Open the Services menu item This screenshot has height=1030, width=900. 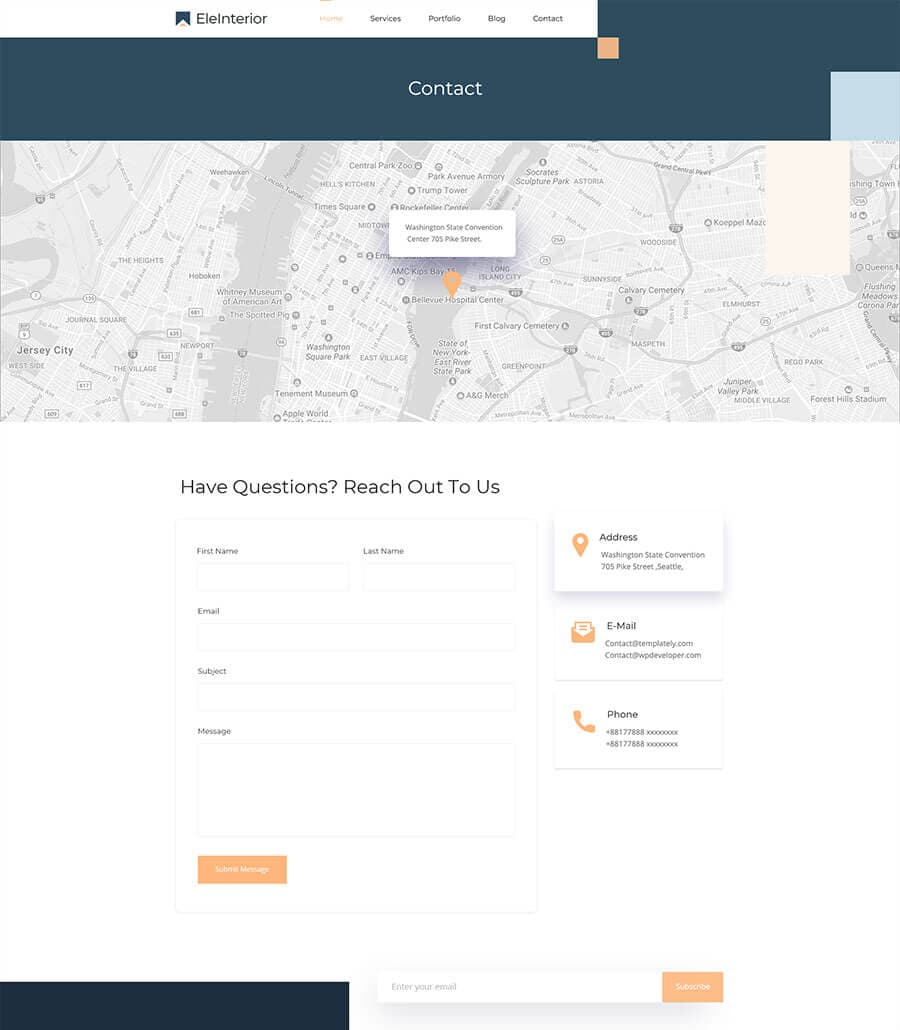coord(385,18)
